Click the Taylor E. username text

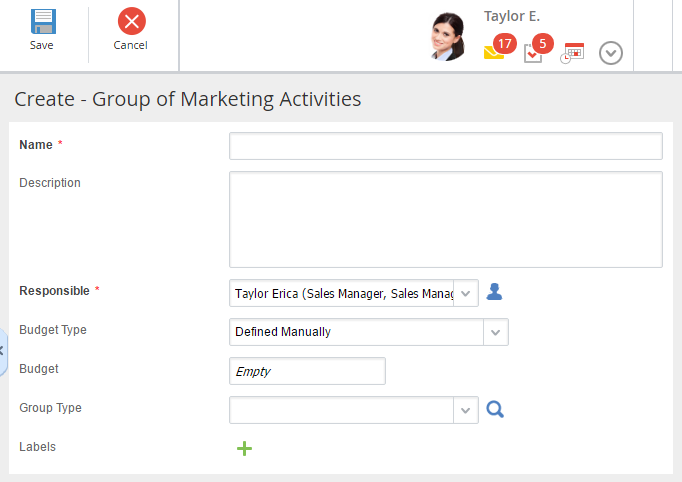tap(512, 16)
